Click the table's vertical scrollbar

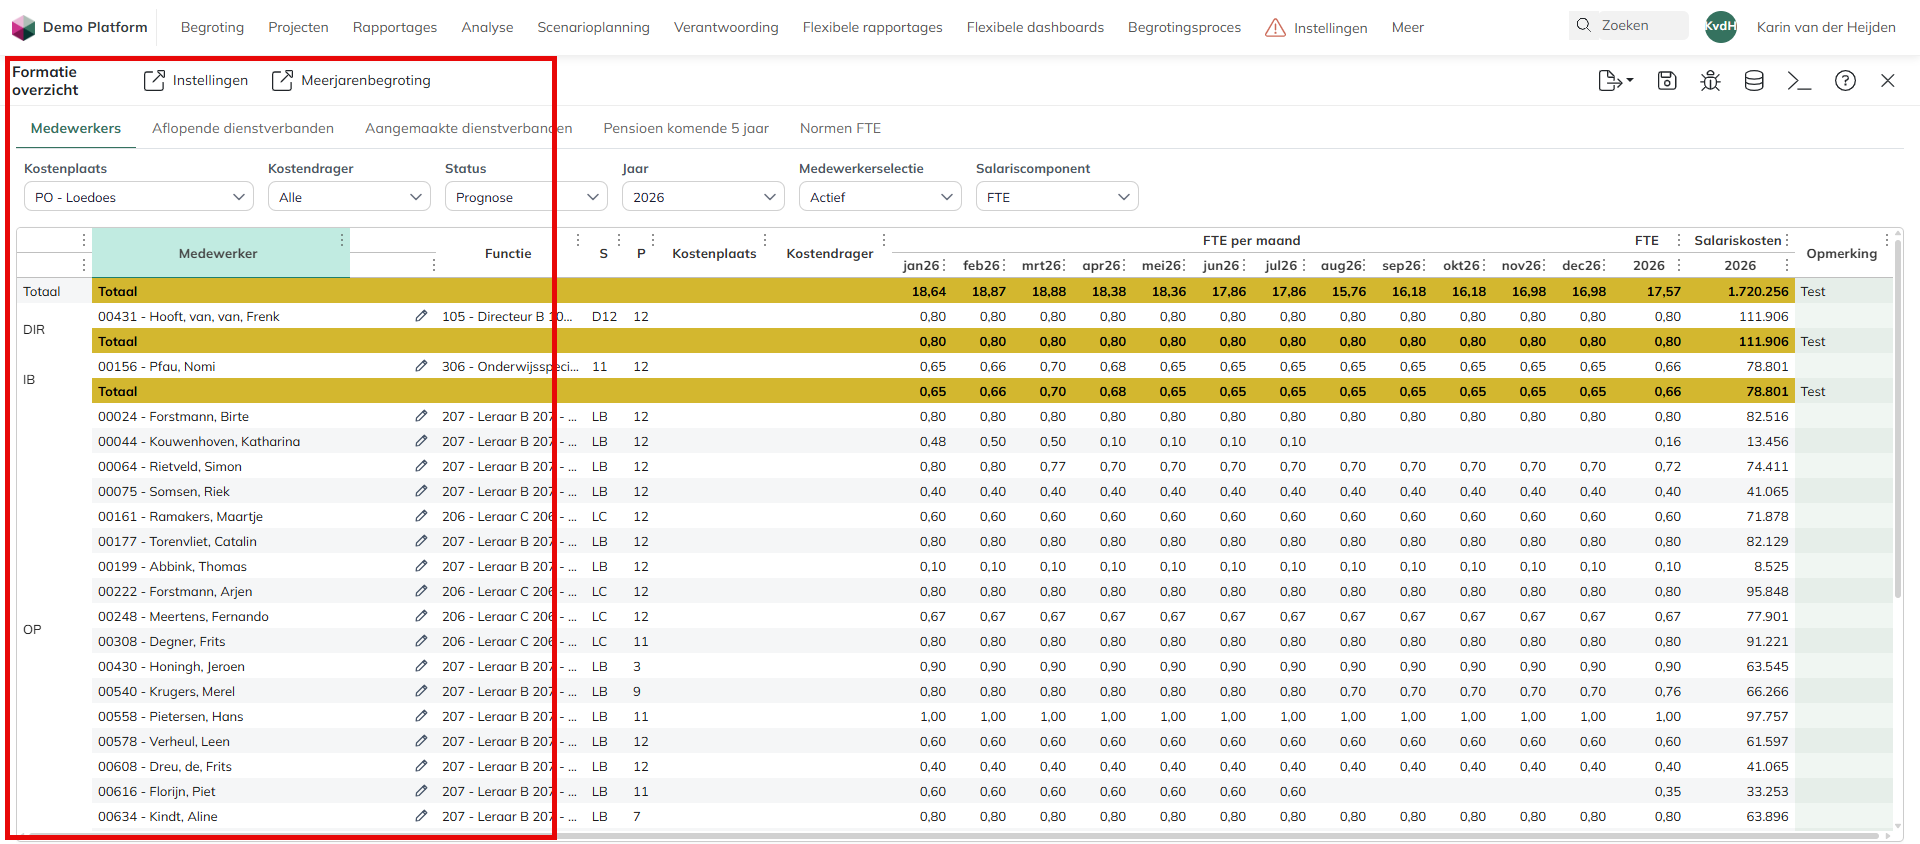pyautogui.click(x=1897, y=420)
